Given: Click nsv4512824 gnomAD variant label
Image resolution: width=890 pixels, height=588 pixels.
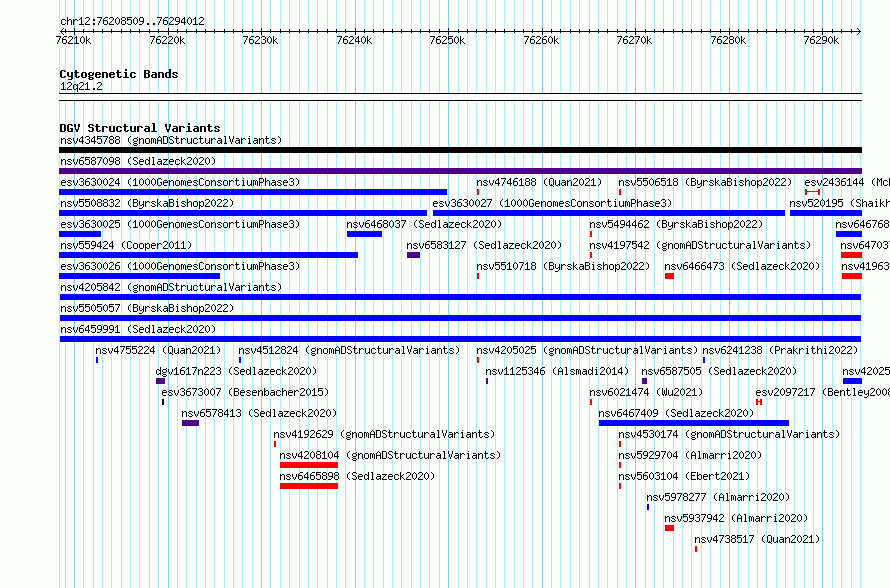Looking at the screenshot, I should (x=349, y=350).
